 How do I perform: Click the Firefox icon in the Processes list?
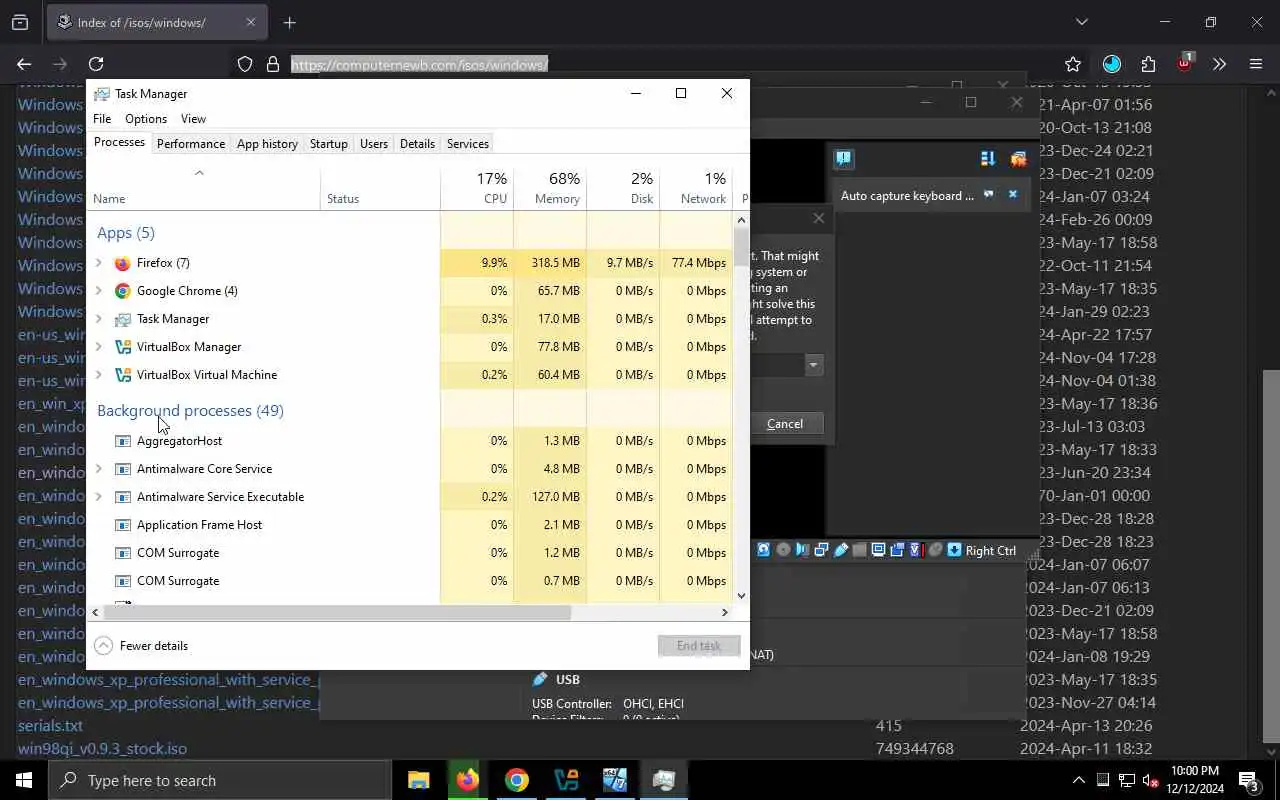122,263
